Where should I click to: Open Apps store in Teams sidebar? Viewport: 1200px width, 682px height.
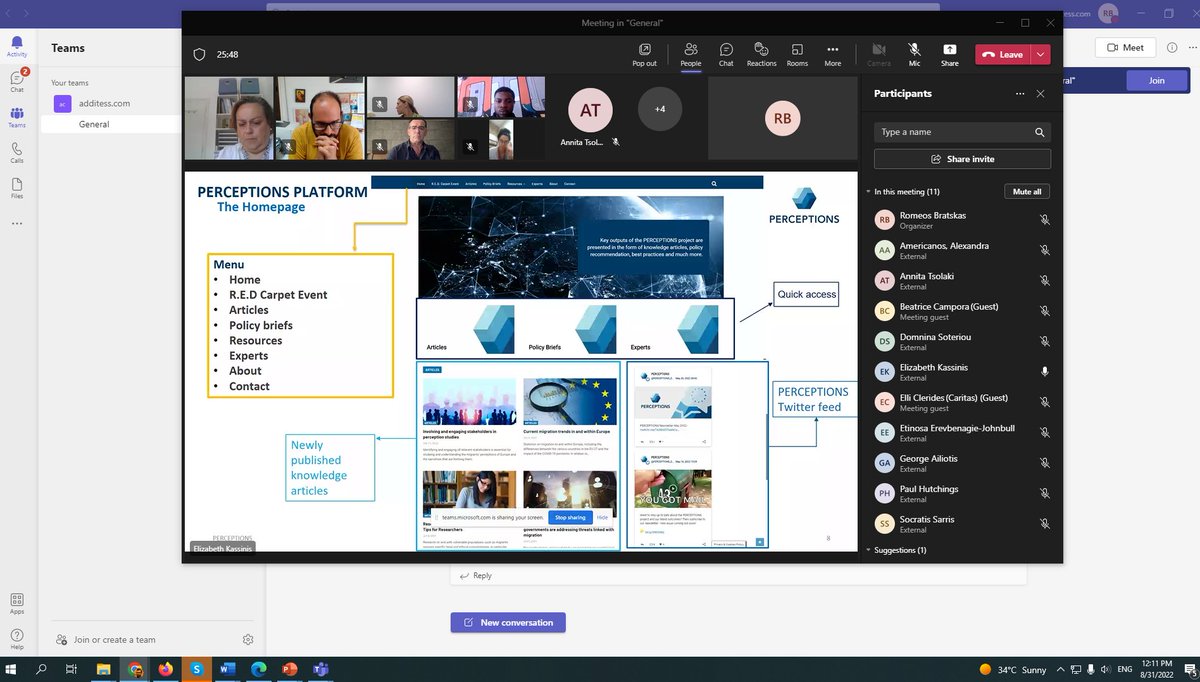coord(17,603)
